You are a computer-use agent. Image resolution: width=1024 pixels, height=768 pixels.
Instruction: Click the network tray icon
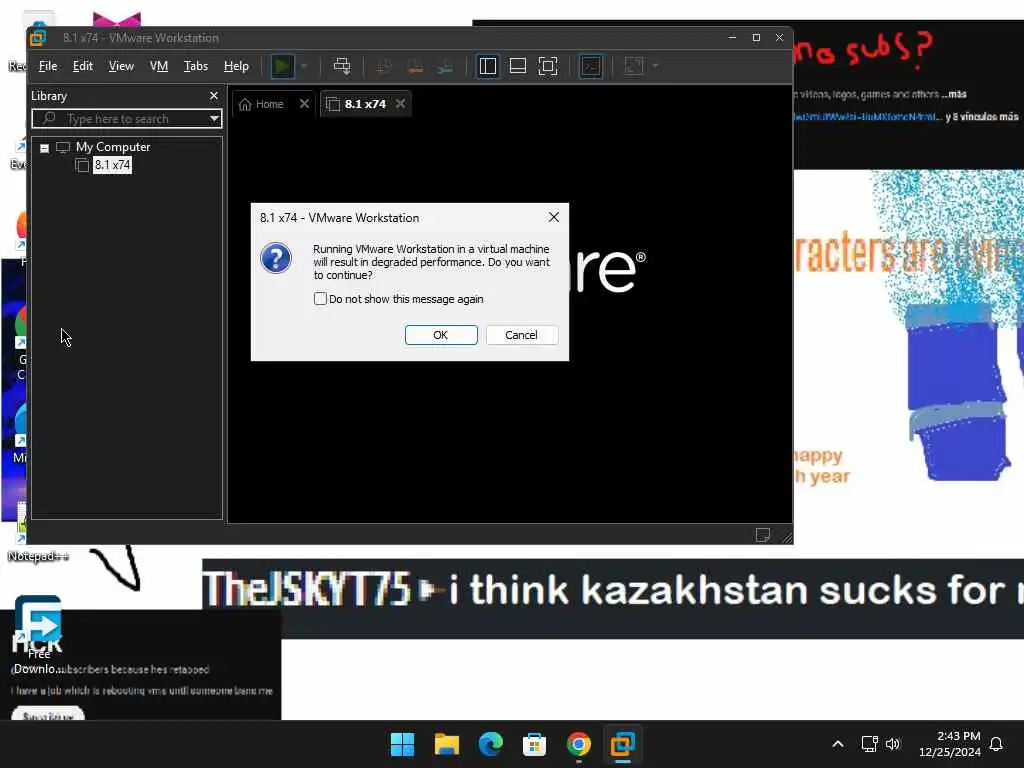coord(869,744)
